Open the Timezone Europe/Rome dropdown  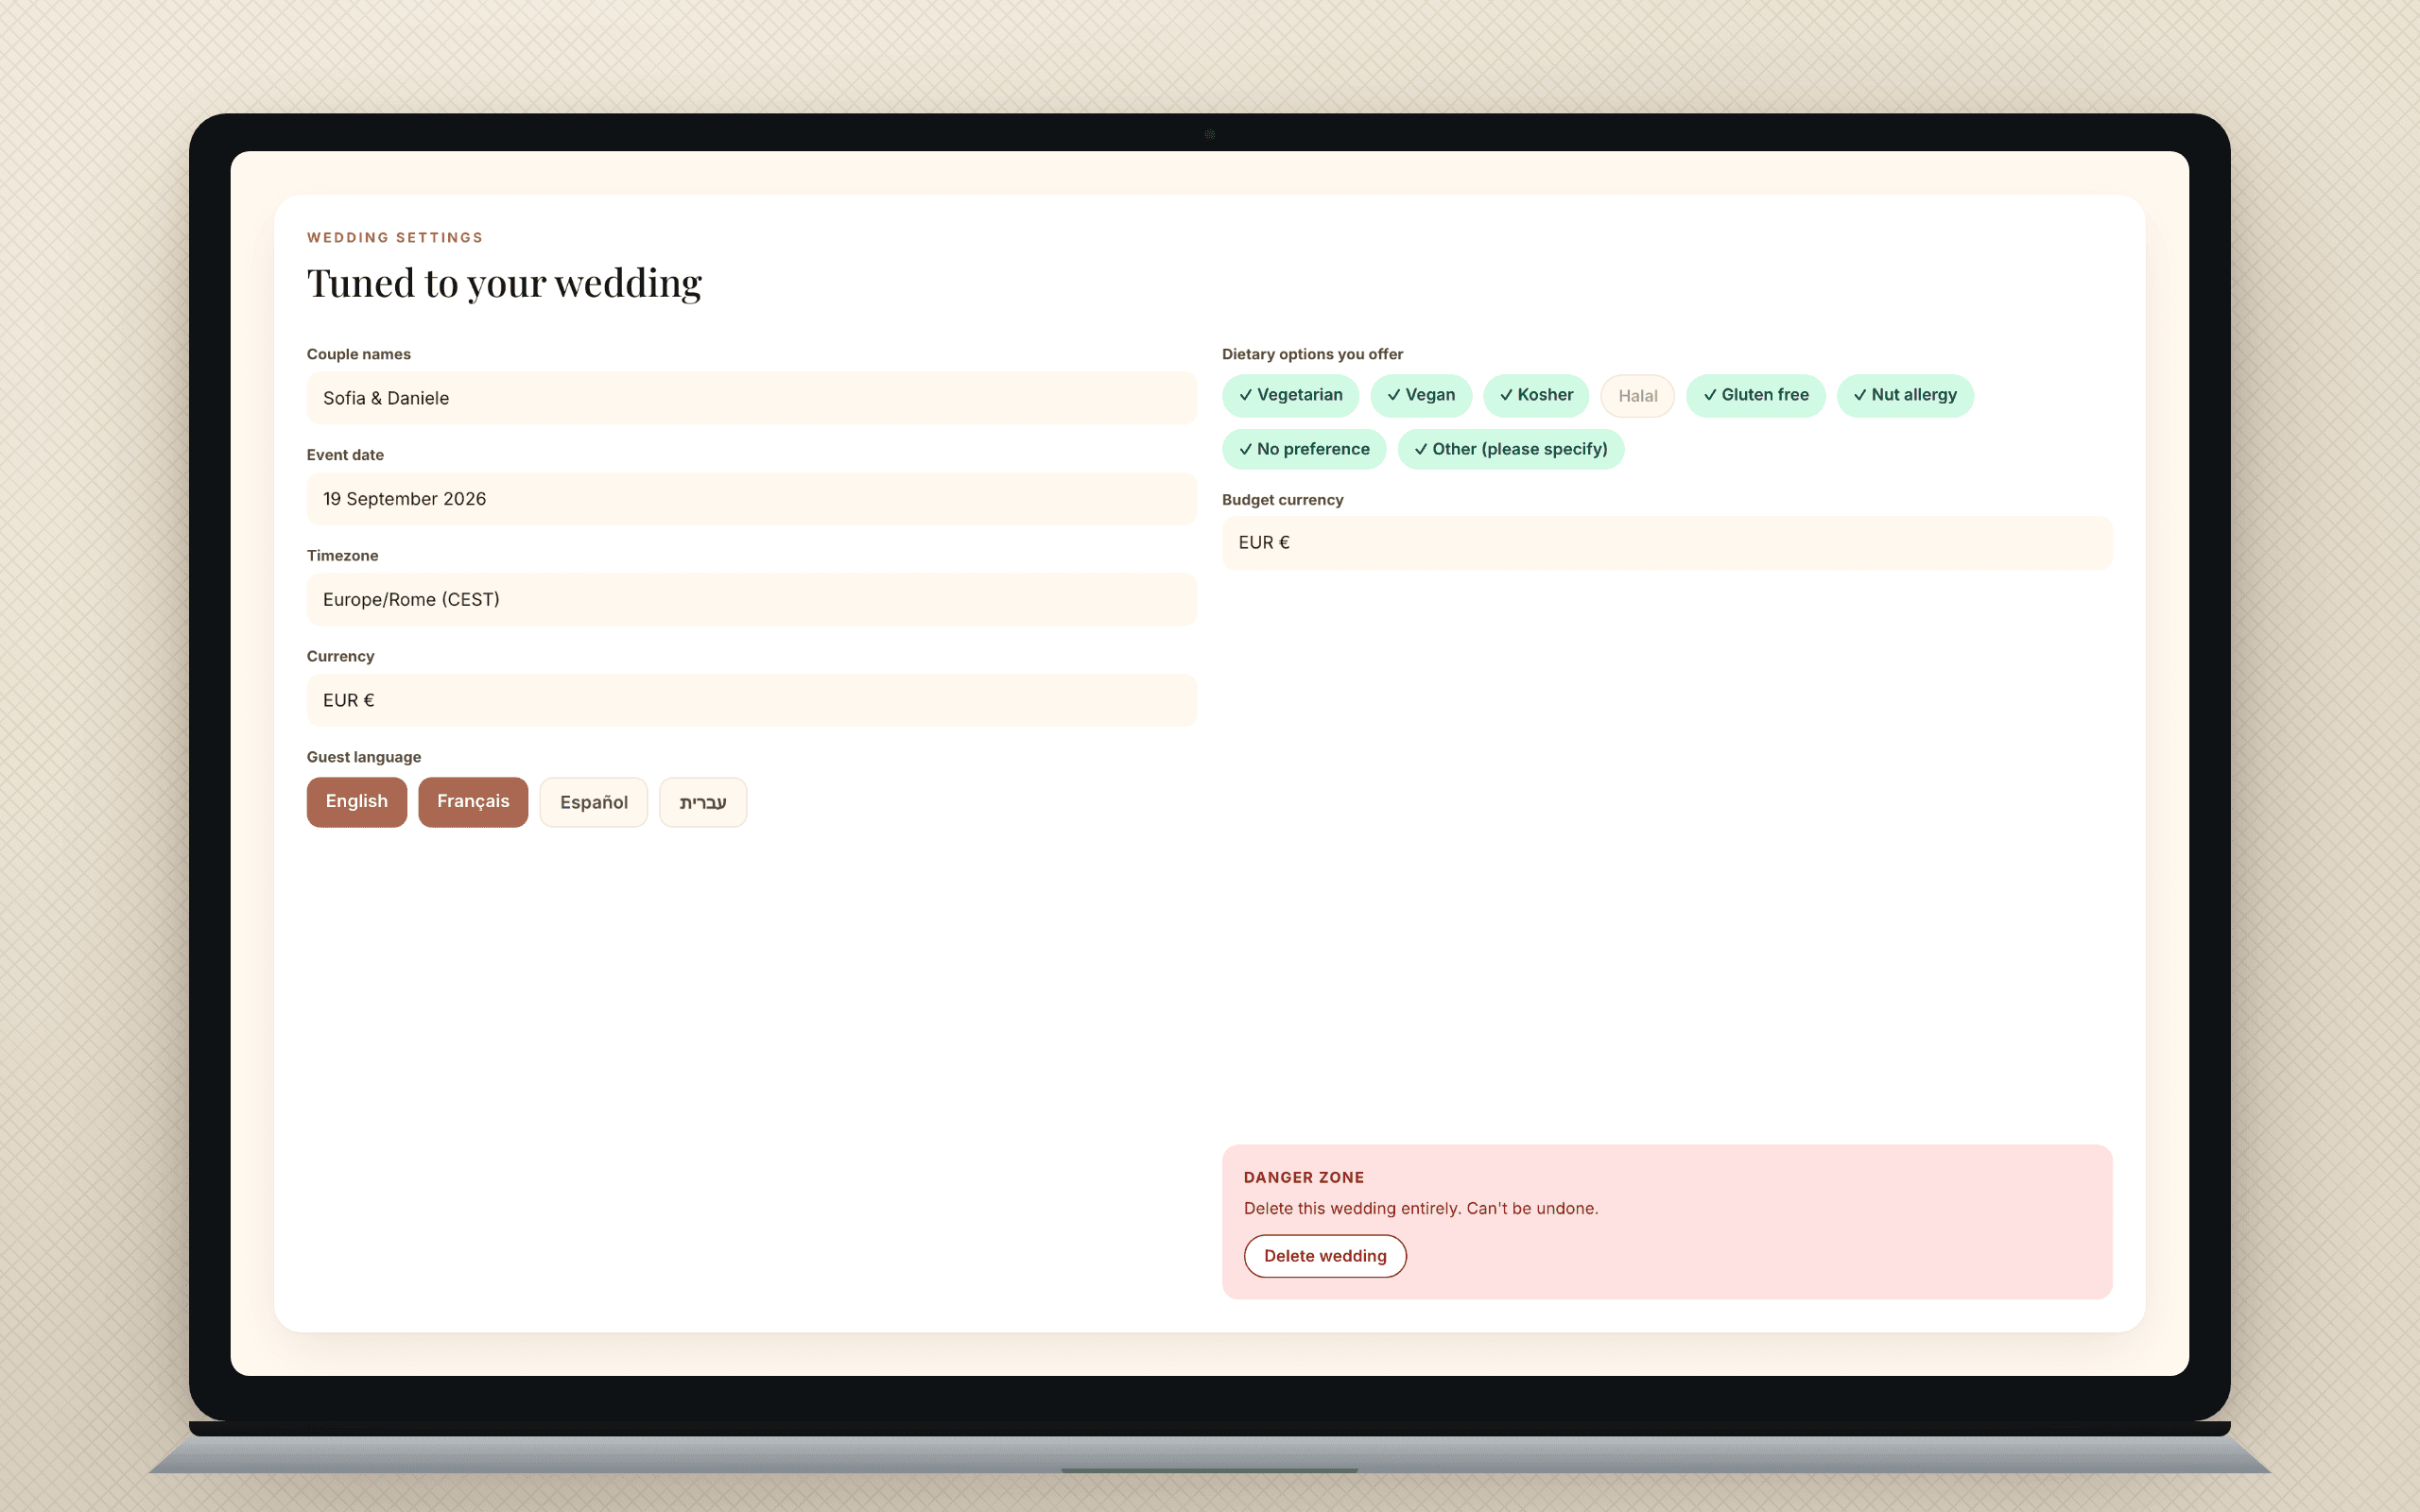[x=751, y=600]
